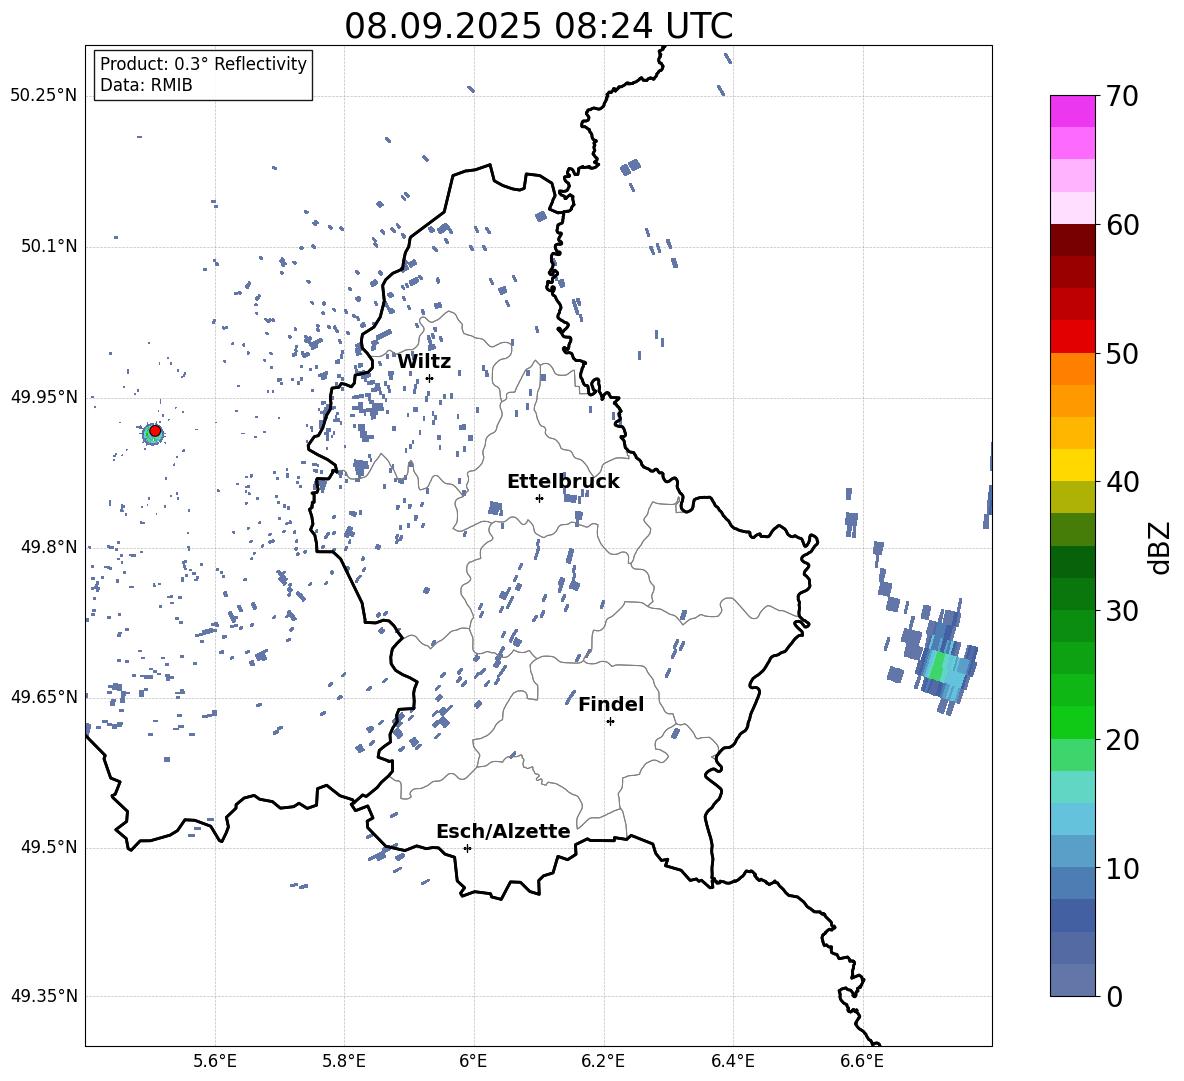Click the Findel label

pos(611,704)
